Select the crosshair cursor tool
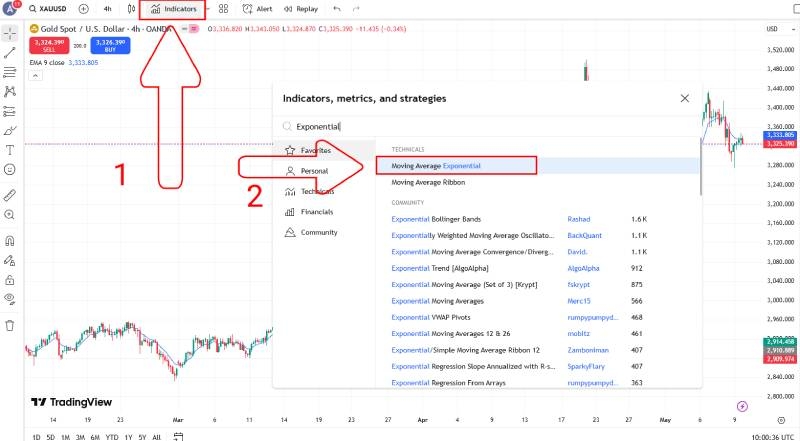 (x=10, y=31)
